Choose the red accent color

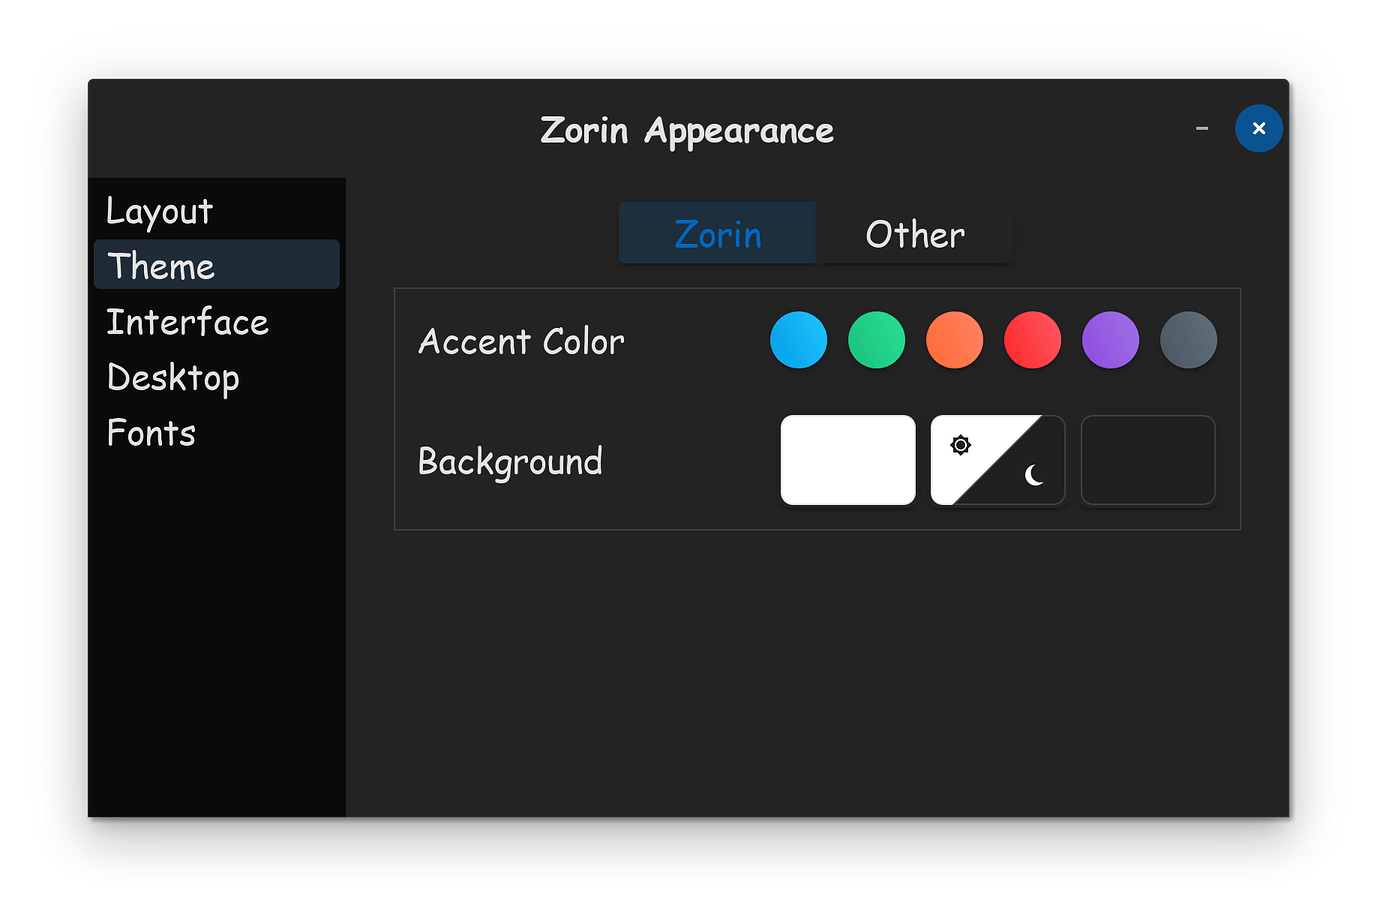[1033, 340]
